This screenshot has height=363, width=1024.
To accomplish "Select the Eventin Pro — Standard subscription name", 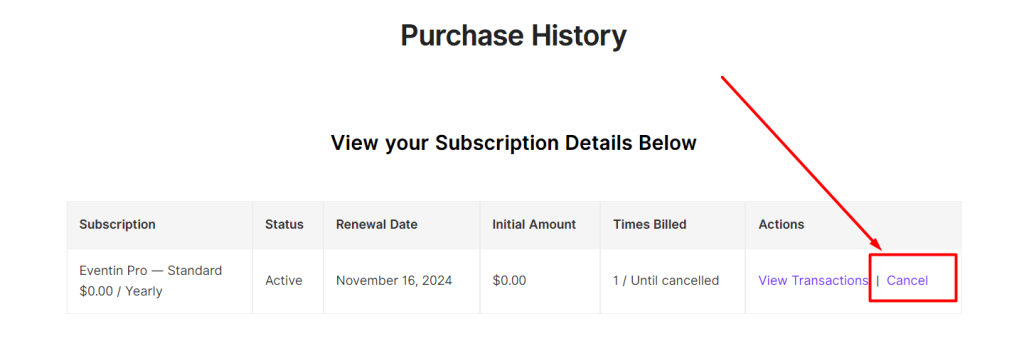I will (x=151, y=270).
